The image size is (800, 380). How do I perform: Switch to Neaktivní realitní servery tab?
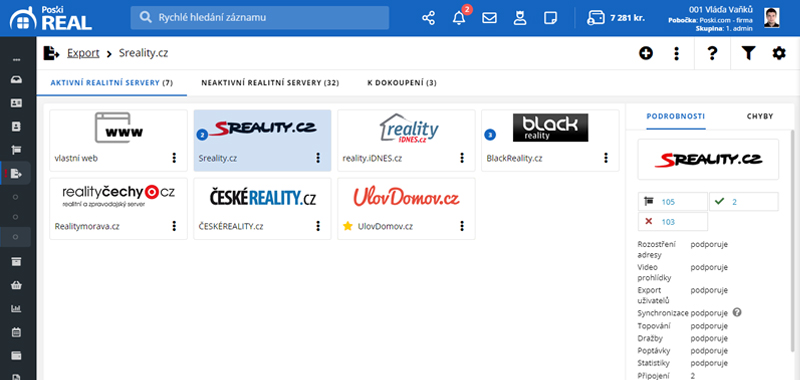point(270,83)
